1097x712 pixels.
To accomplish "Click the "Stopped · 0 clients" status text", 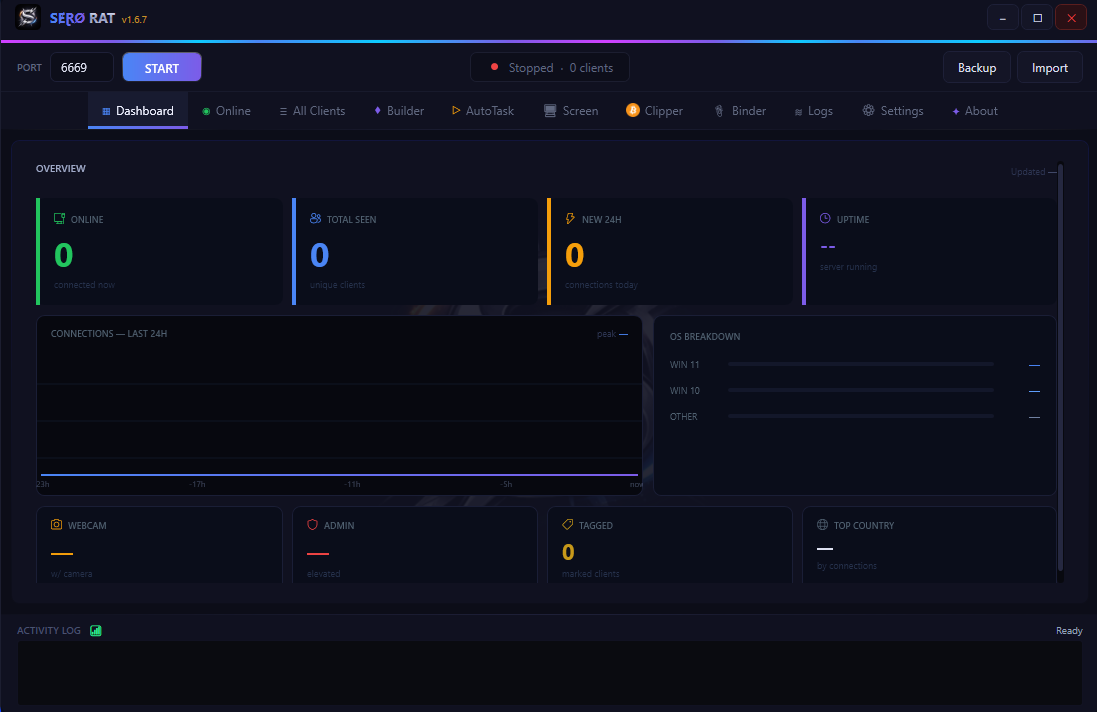I will [x=560, y=68].
